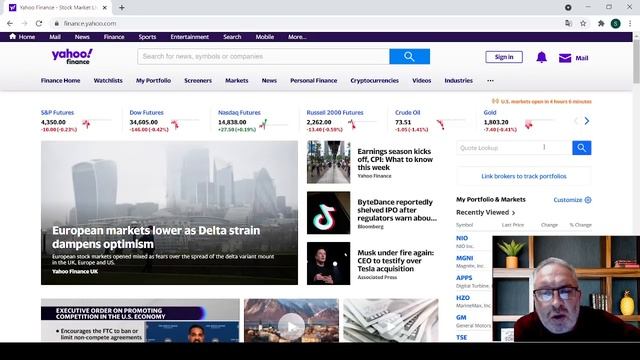Screen dimensions: 640x360
Task: Open the Mobile link in the top bar
Action: pyautogui.click(x=264, y=37)
